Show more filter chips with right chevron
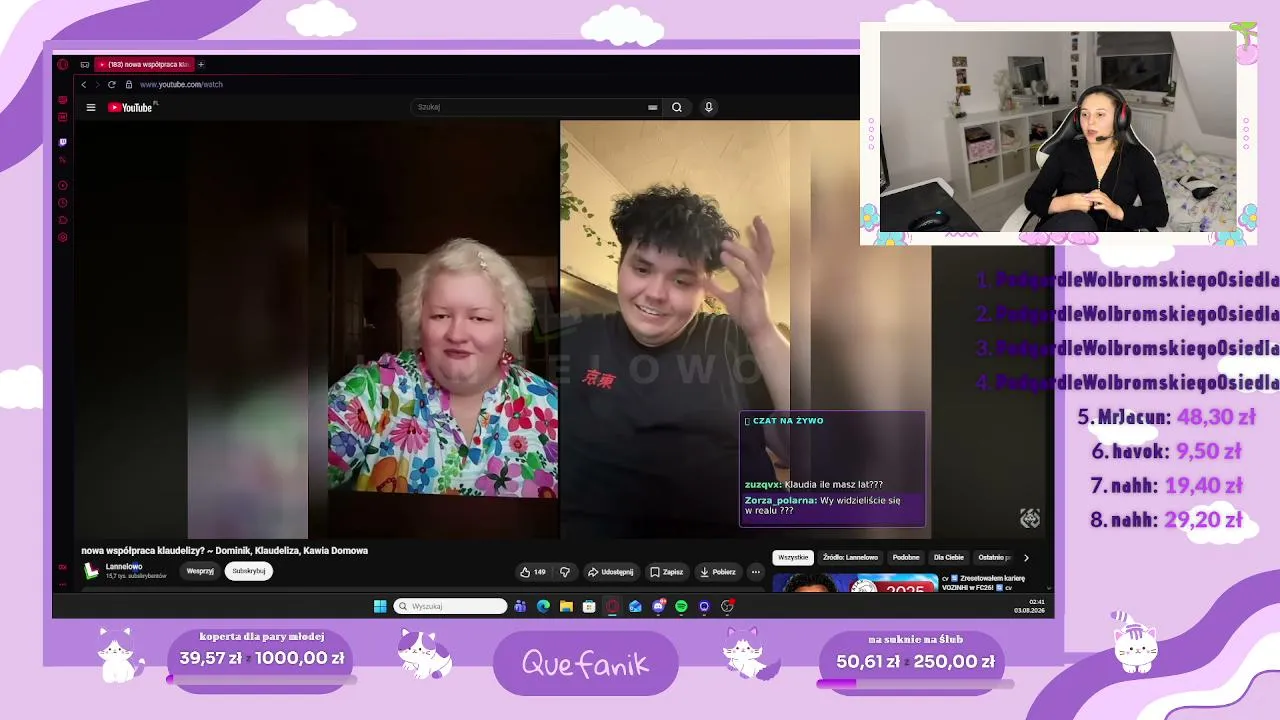Image resolution: width=1280 pixels, height=720 pixels. 1025,558
